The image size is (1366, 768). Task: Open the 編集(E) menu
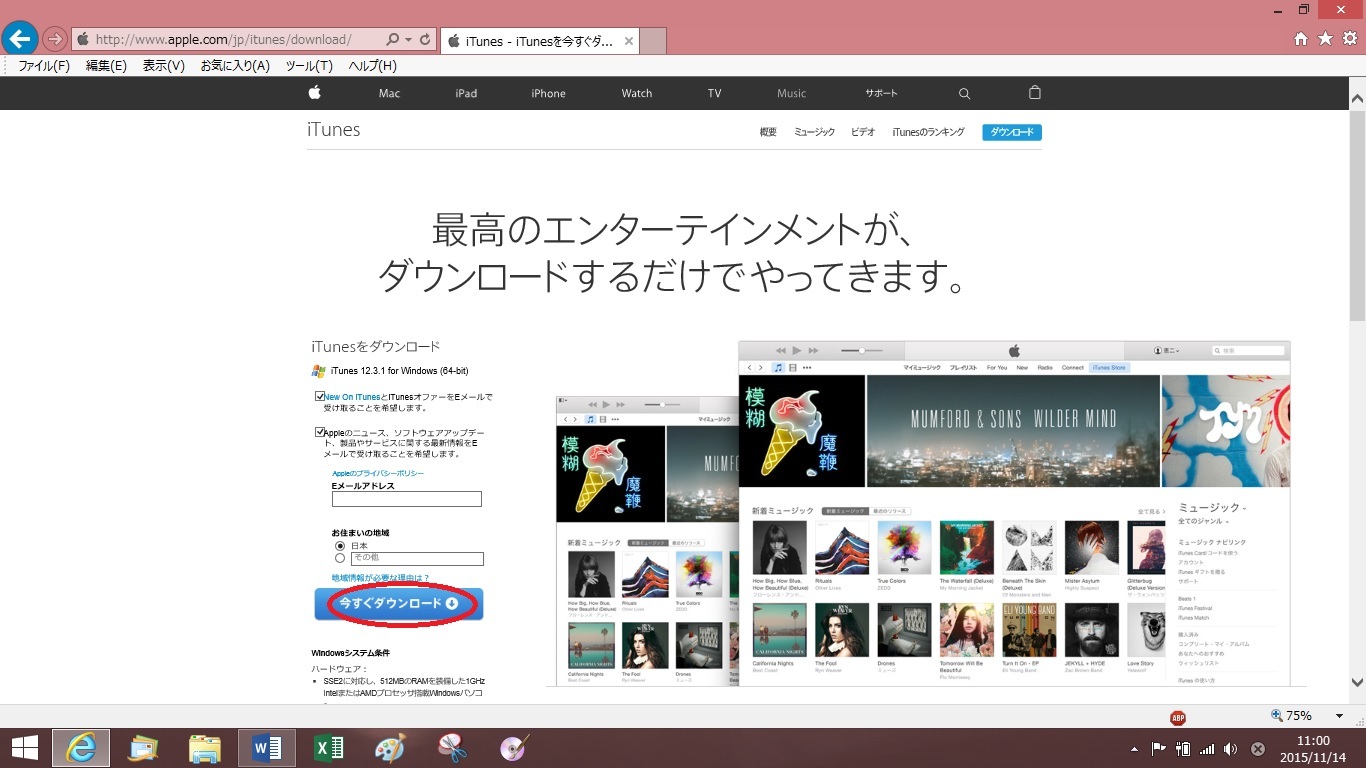106,66
